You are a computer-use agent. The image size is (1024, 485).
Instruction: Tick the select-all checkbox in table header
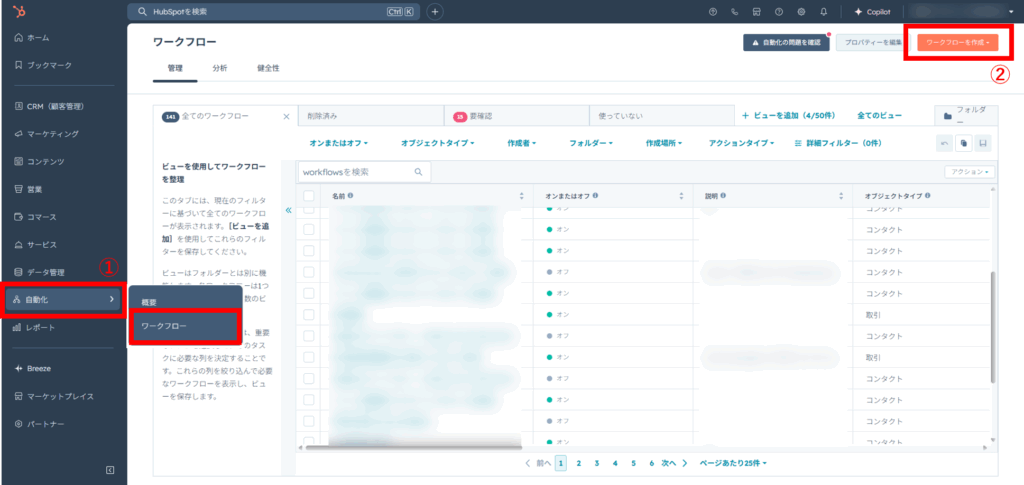click(x=309, y=195)
